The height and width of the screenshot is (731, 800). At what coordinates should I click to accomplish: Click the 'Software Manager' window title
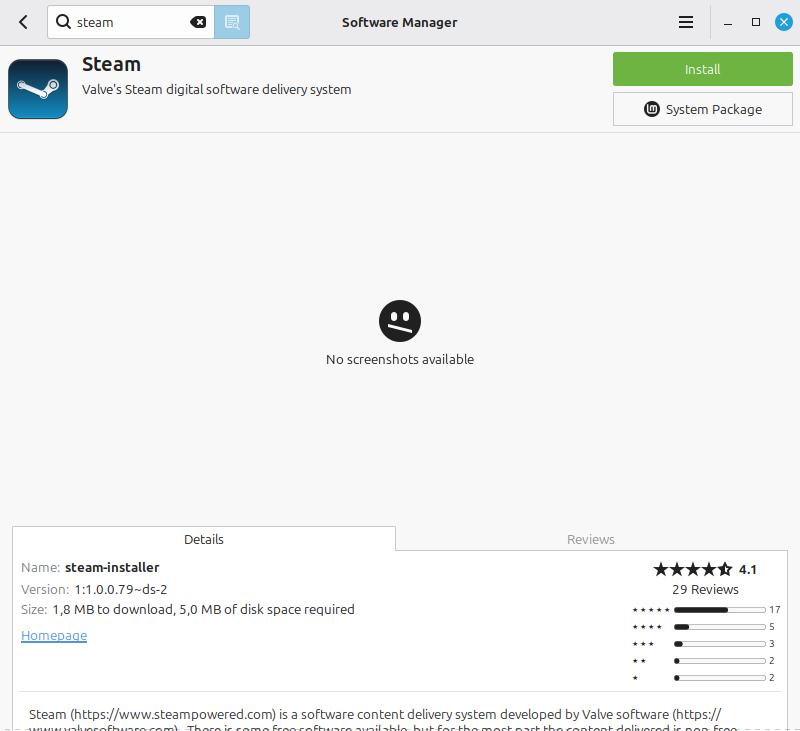point(399,22)
